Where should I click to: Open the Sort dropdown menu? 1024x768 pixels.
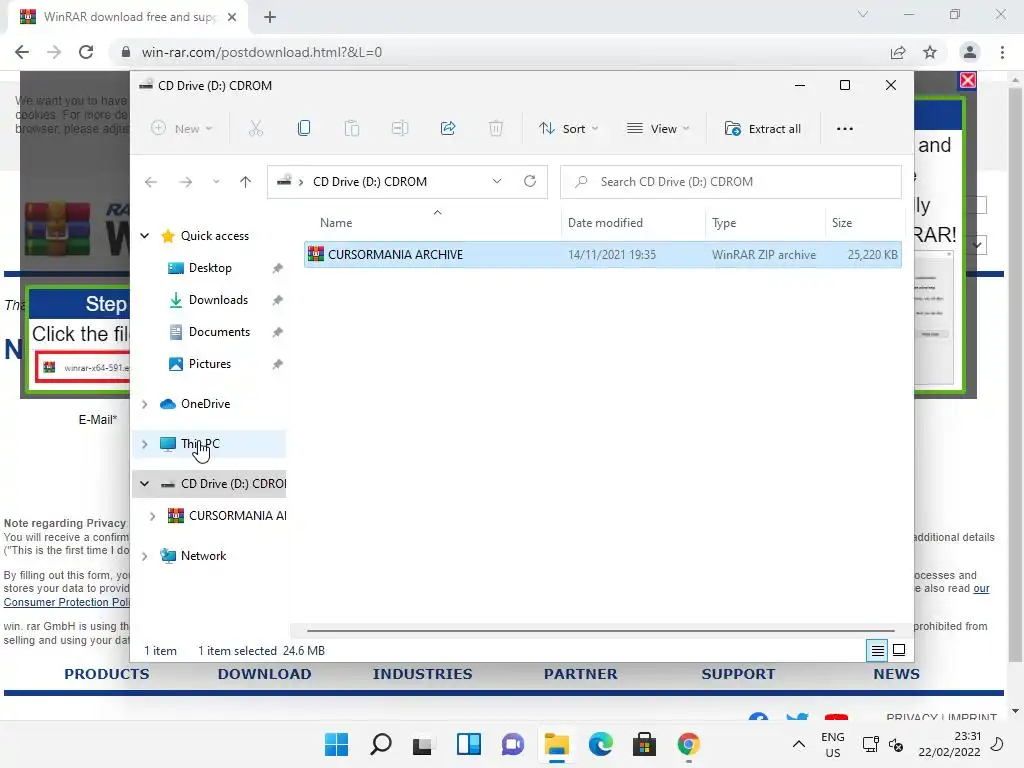pos(568,129)
